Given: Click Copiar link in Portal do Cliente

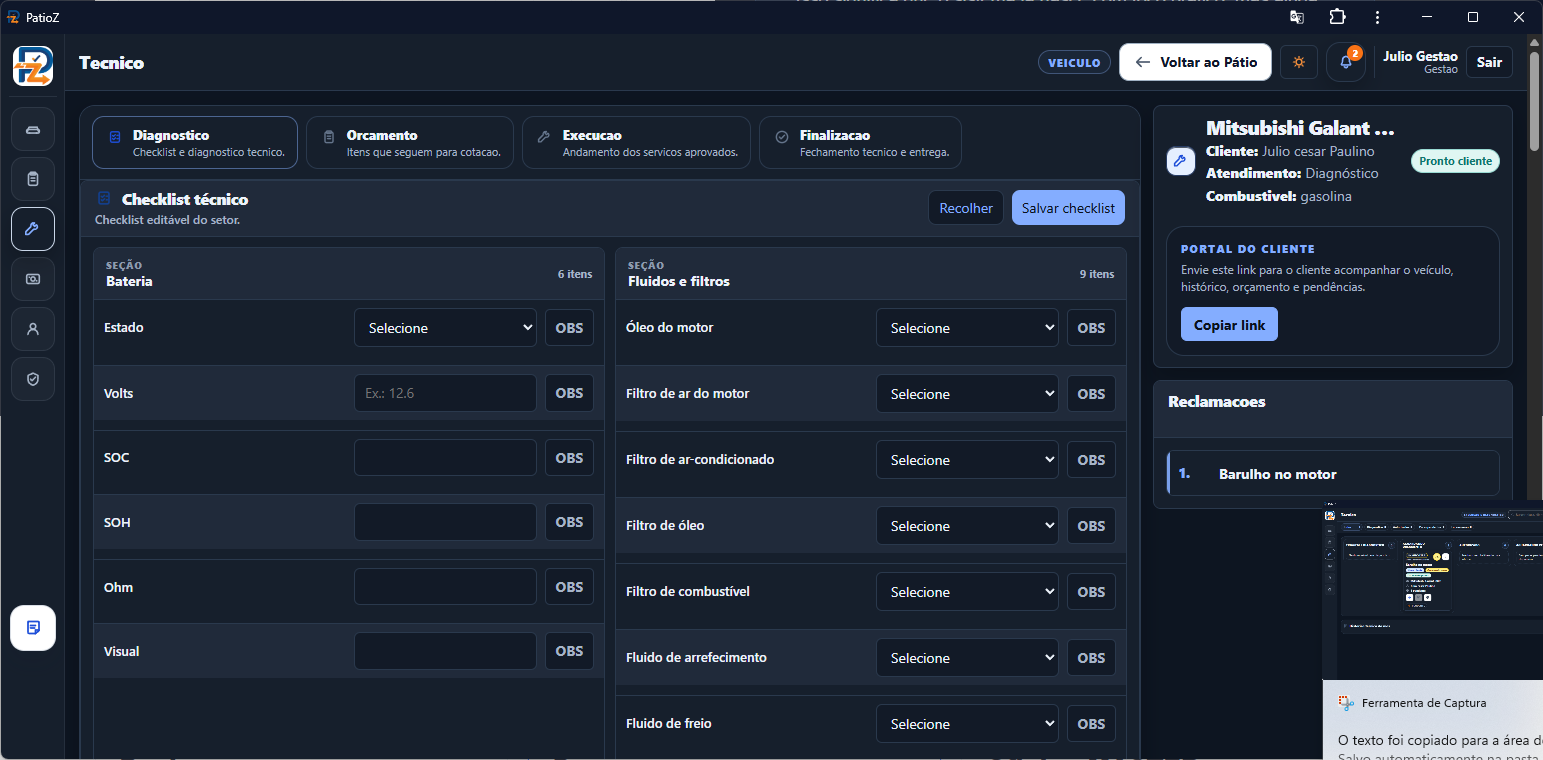Looking at the screenshot, I should (1229, 325).
